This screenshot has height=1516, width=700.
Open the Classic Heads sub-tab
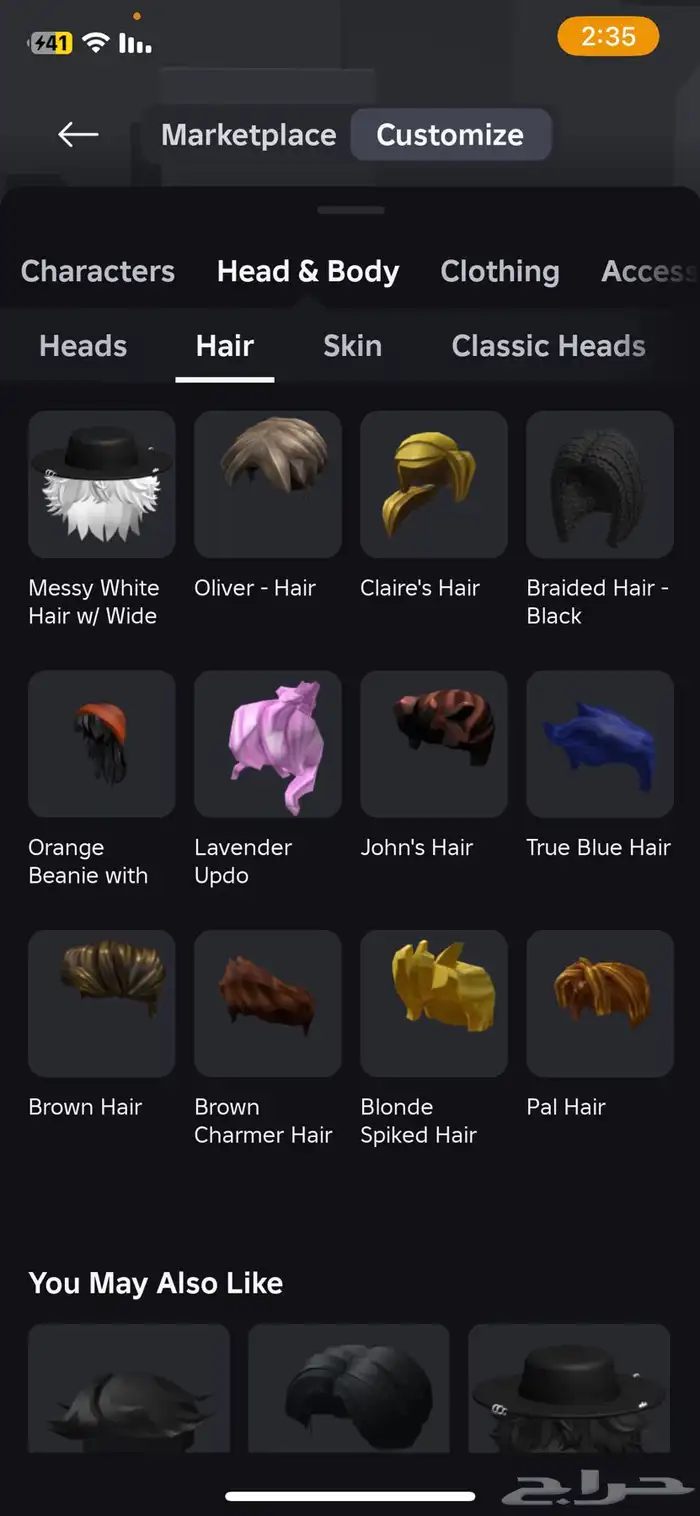click(548, 346)
